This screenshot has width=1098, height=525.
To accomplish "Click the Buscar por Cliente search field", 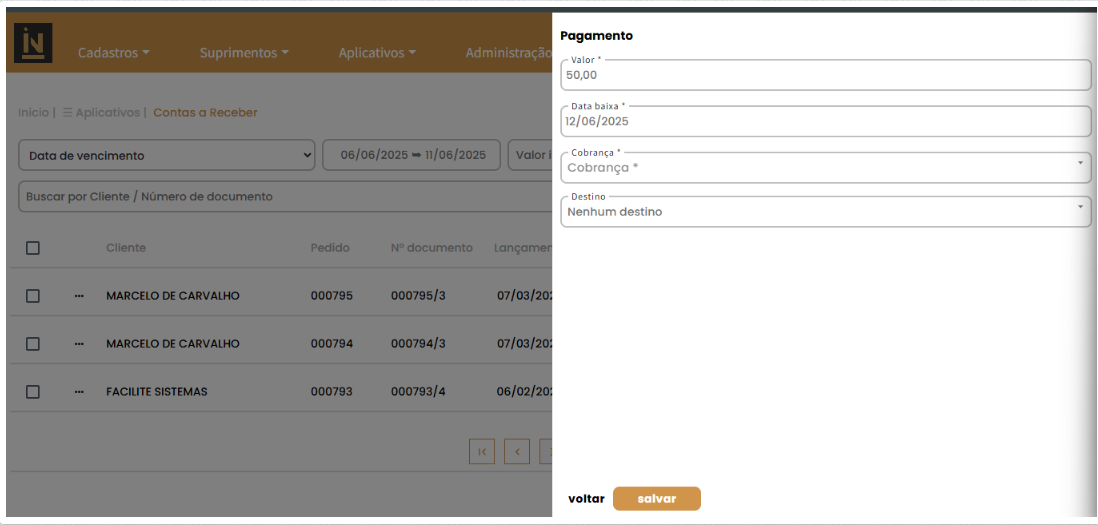I will (x=285, y=197).
